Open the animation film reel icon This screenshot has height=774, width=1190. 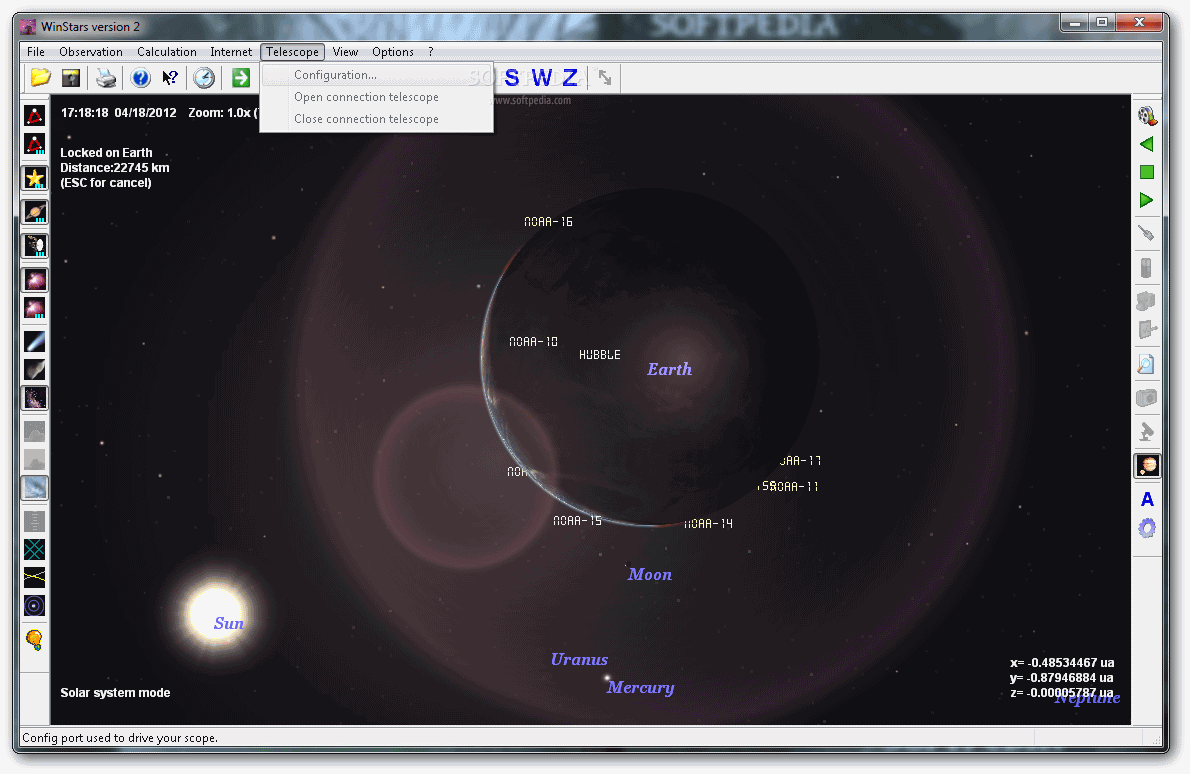(x=1147, y=115)
